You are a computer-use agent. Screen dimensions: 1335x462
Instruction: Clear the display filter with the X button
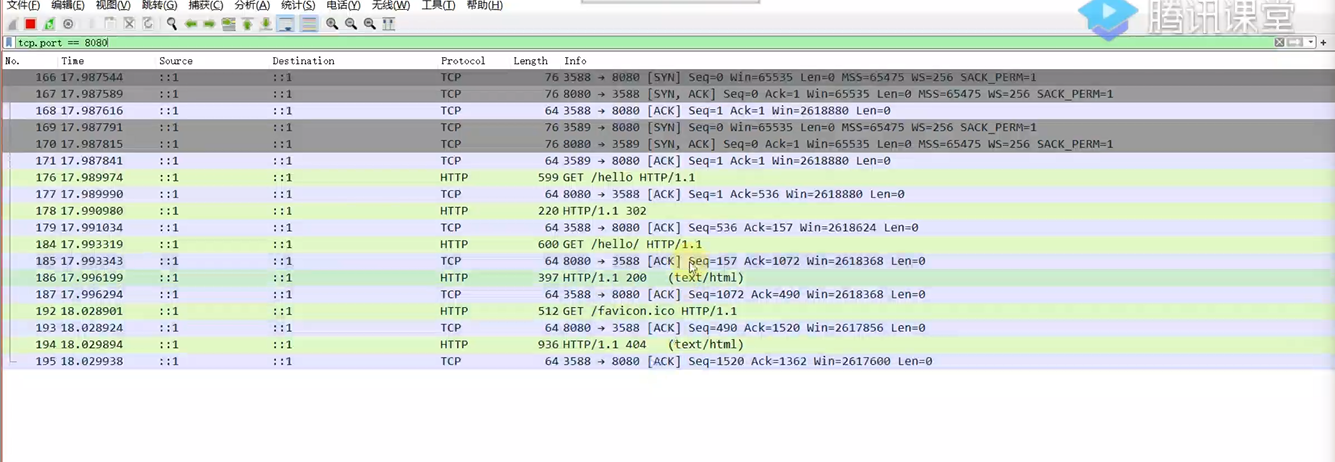pos(1279,42)
